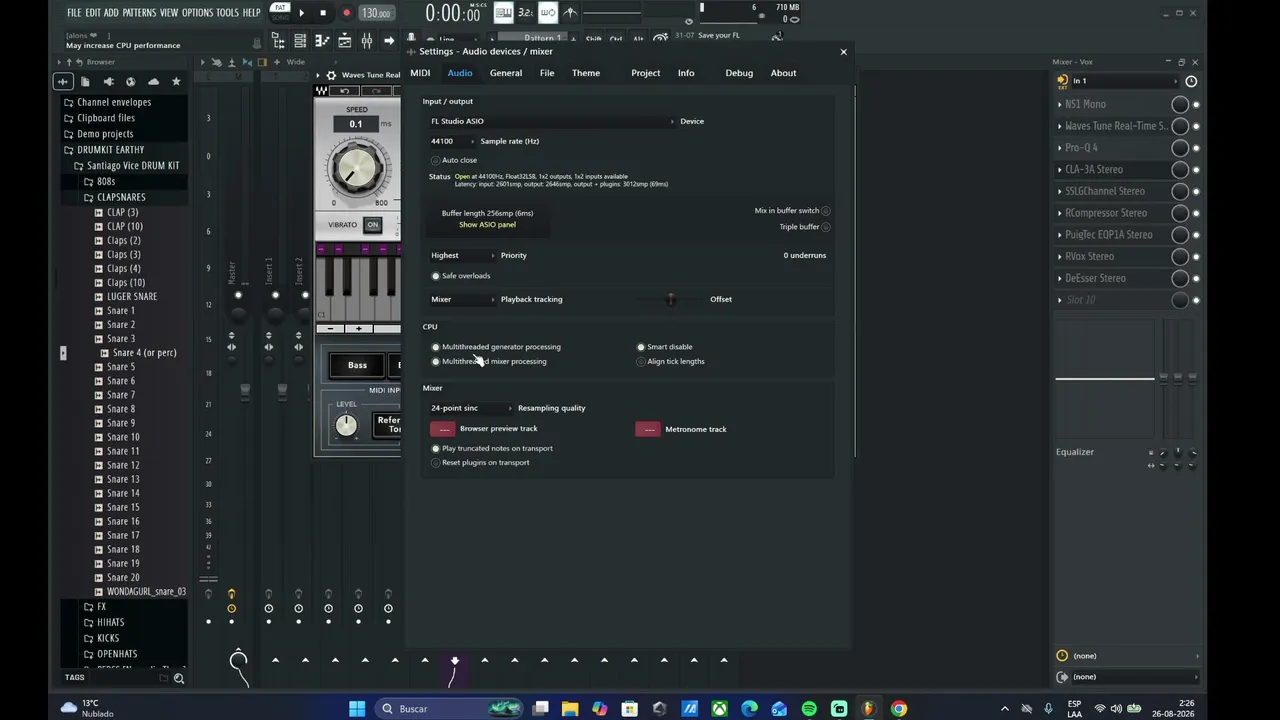The height and width of the screenshot is (720, 1280).
Task: Open Google Chrome from the taskbar
Action: [899, 709]
